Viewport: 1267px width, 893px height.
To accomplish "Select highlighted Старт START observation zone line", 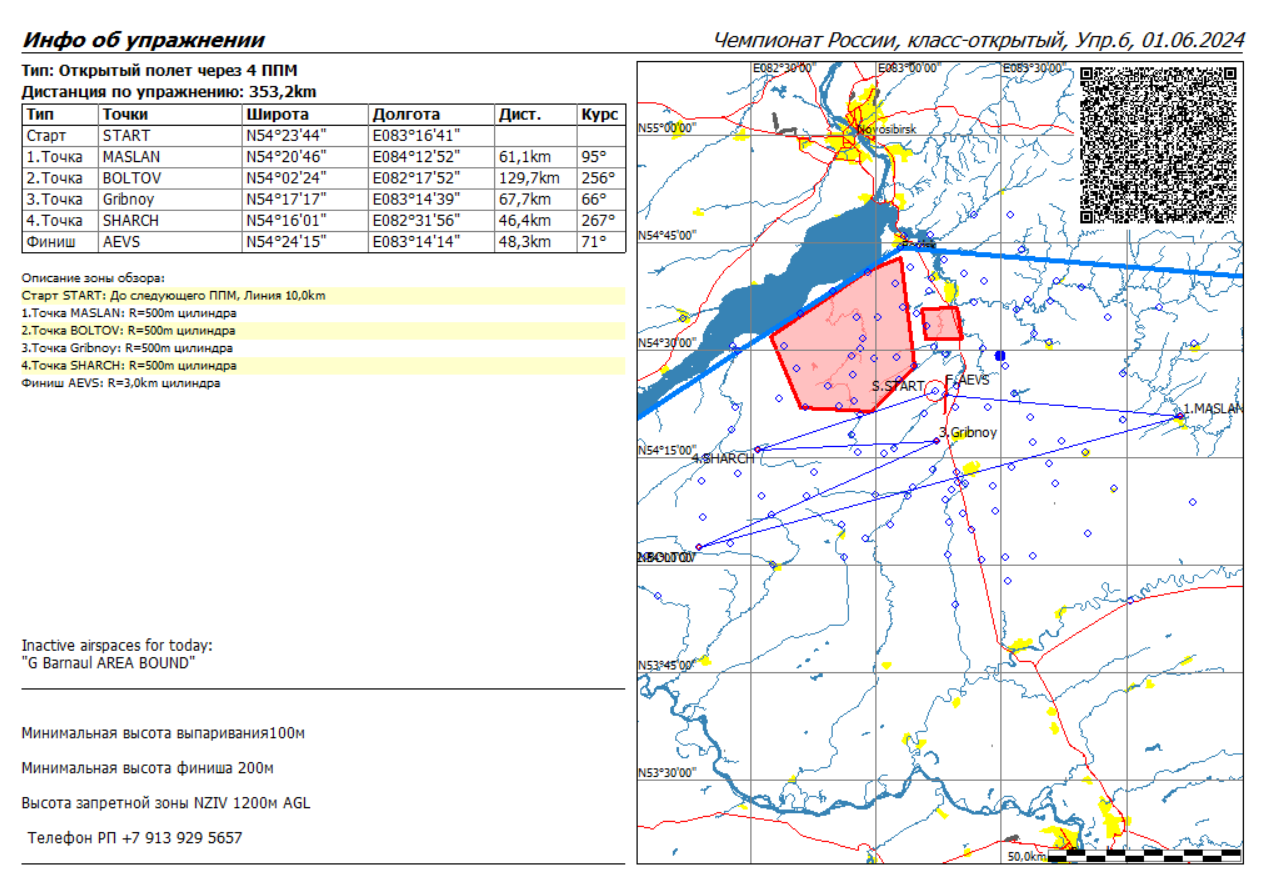I will click(x=173, y=296).
